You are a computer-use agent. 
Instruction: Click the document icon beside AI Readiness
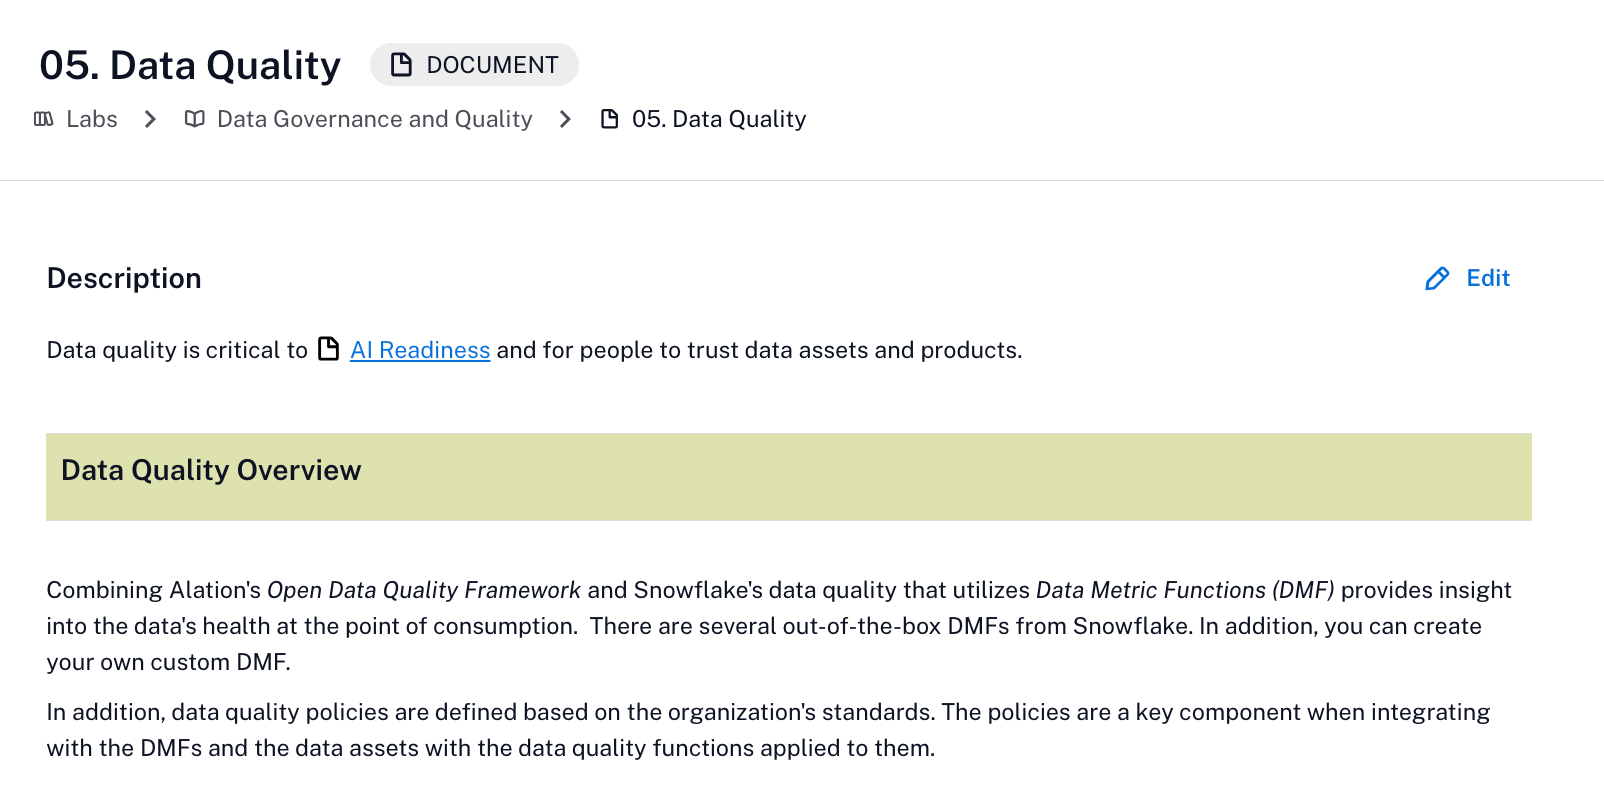pyautogui.click(x=329, y=349)
